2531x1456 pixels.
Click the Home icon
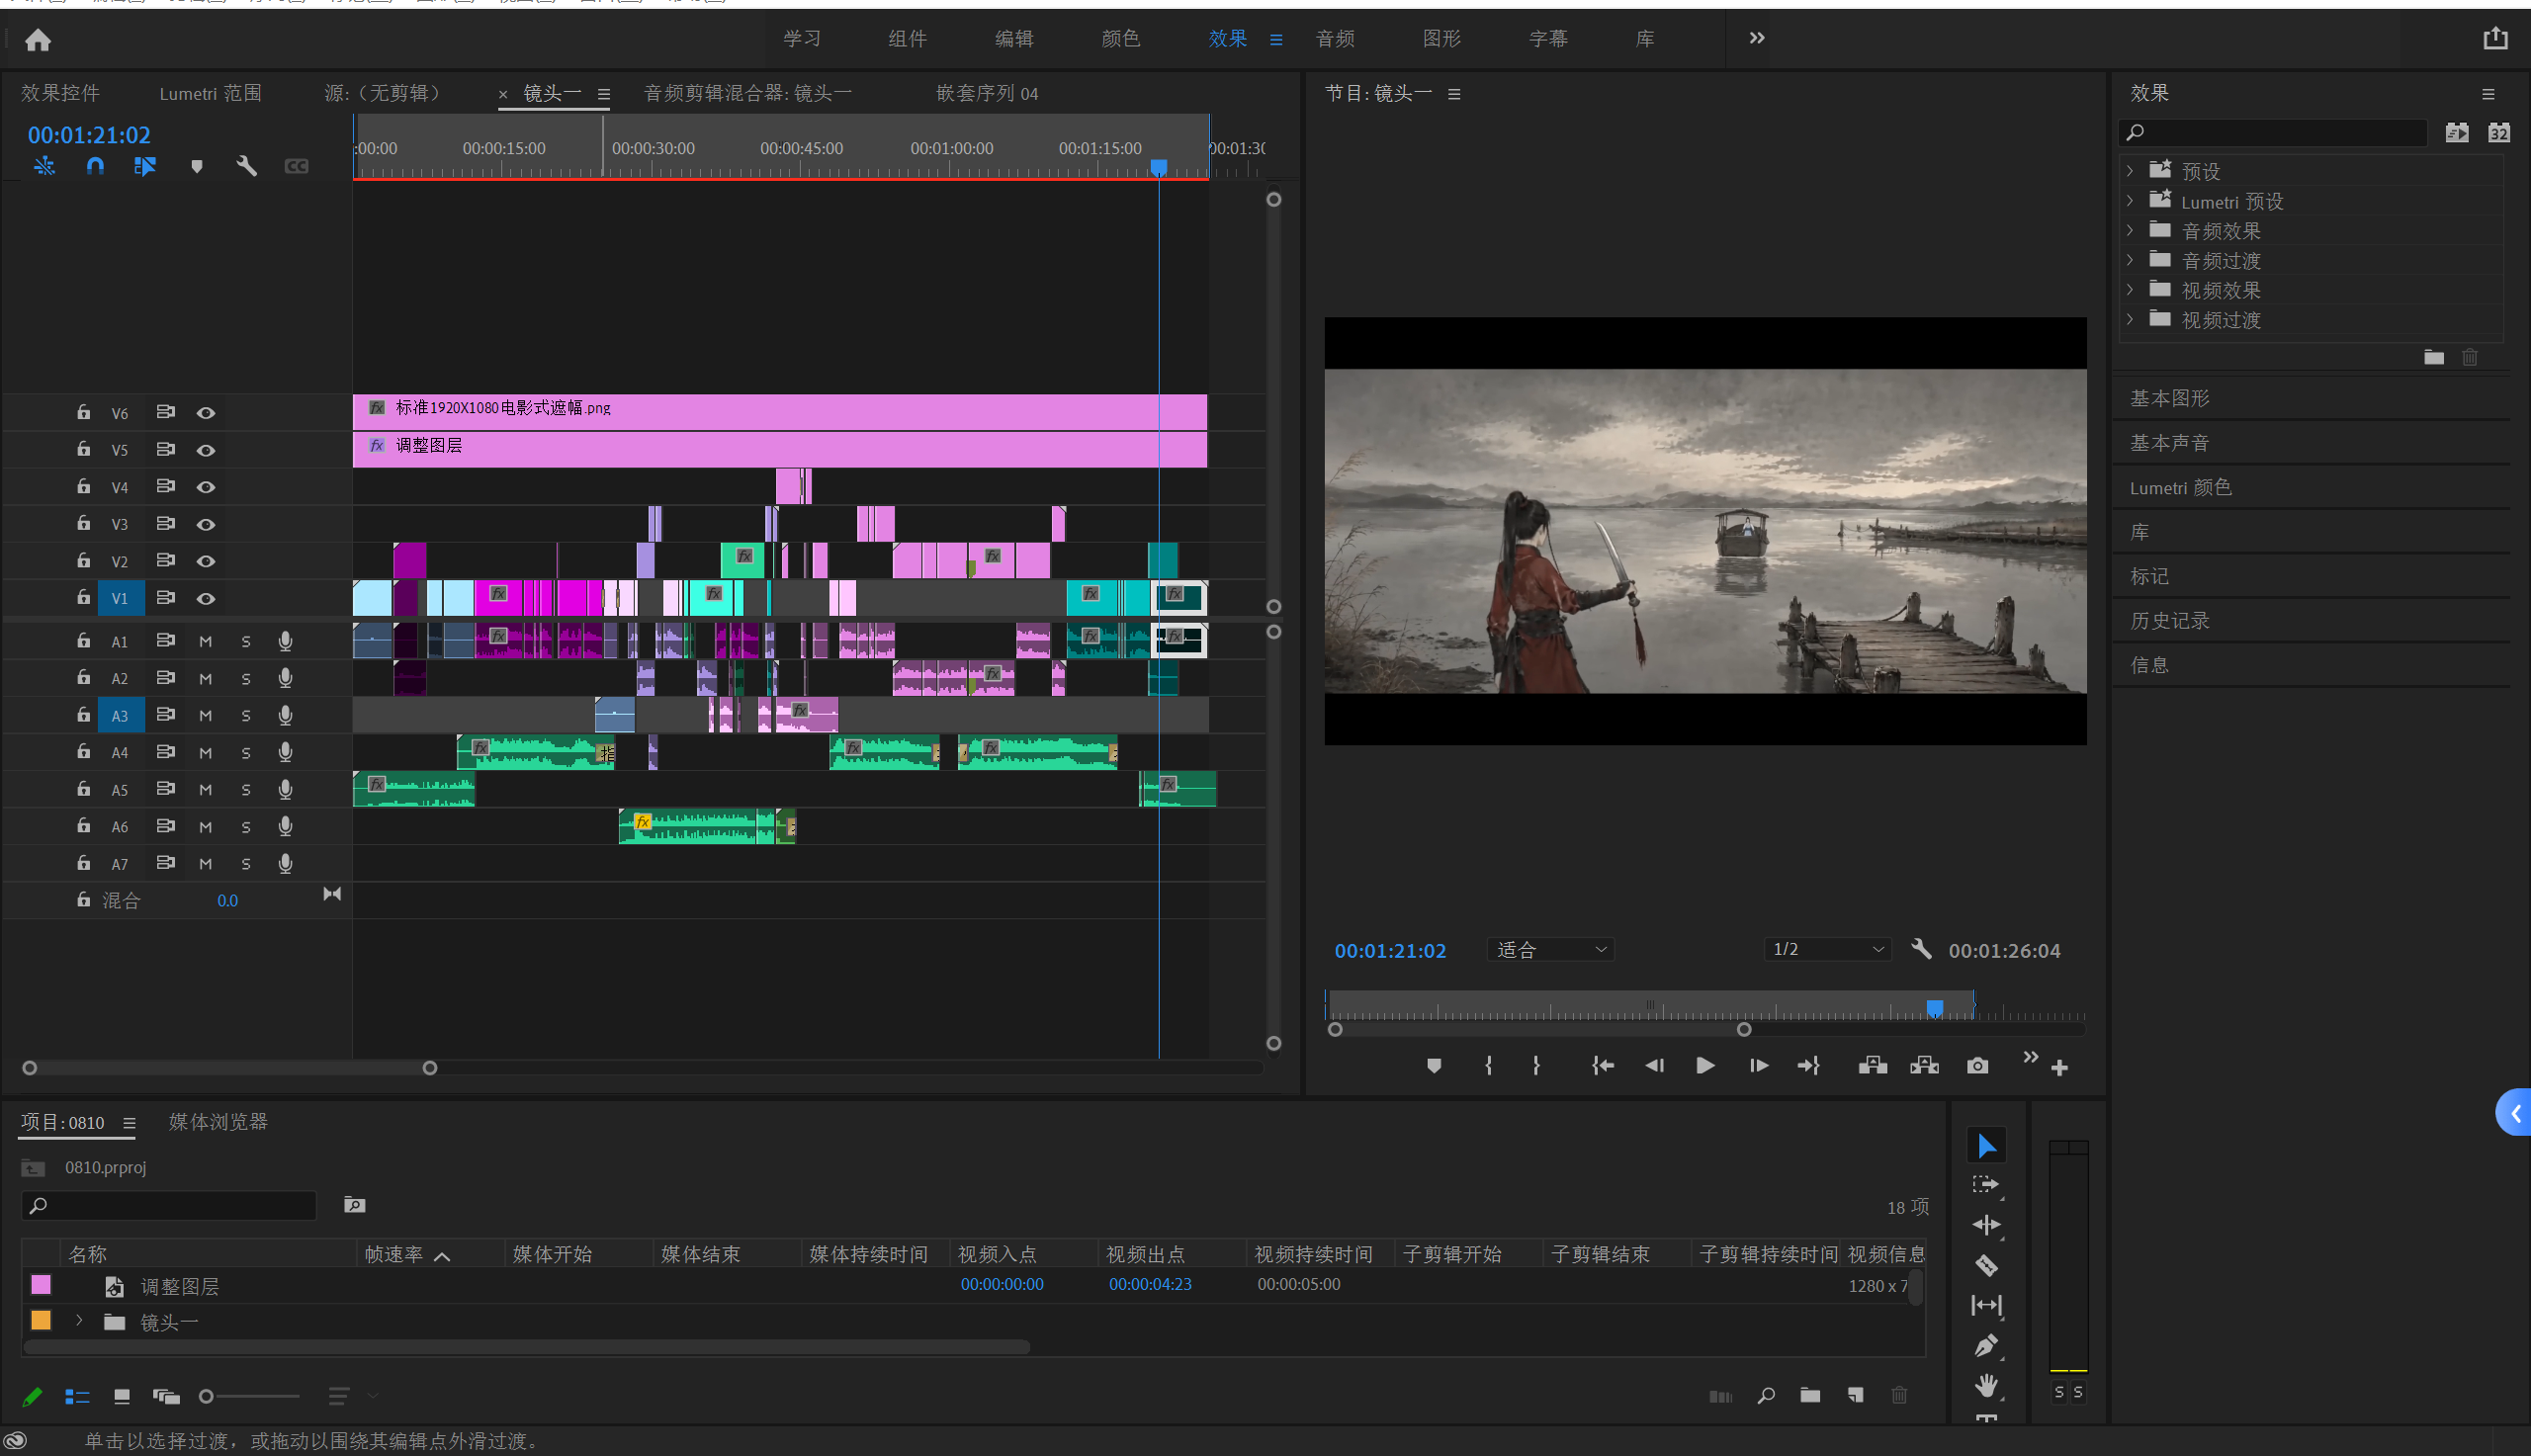tap(38, 40)
